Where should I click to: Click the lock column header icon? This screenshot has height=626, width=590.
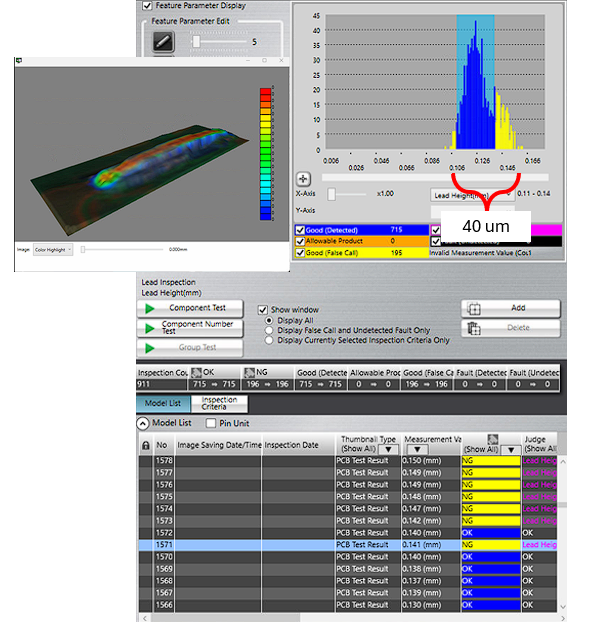[x=146, y=446]
